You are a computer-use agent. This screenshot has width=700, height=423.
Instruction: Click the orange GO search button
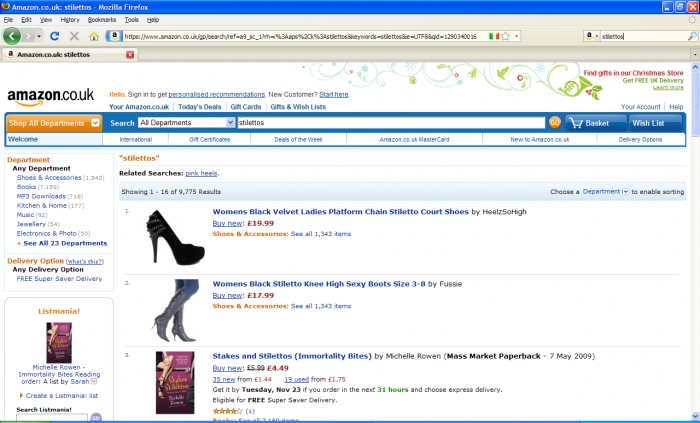pyautogui.click(x=554, y=123)
